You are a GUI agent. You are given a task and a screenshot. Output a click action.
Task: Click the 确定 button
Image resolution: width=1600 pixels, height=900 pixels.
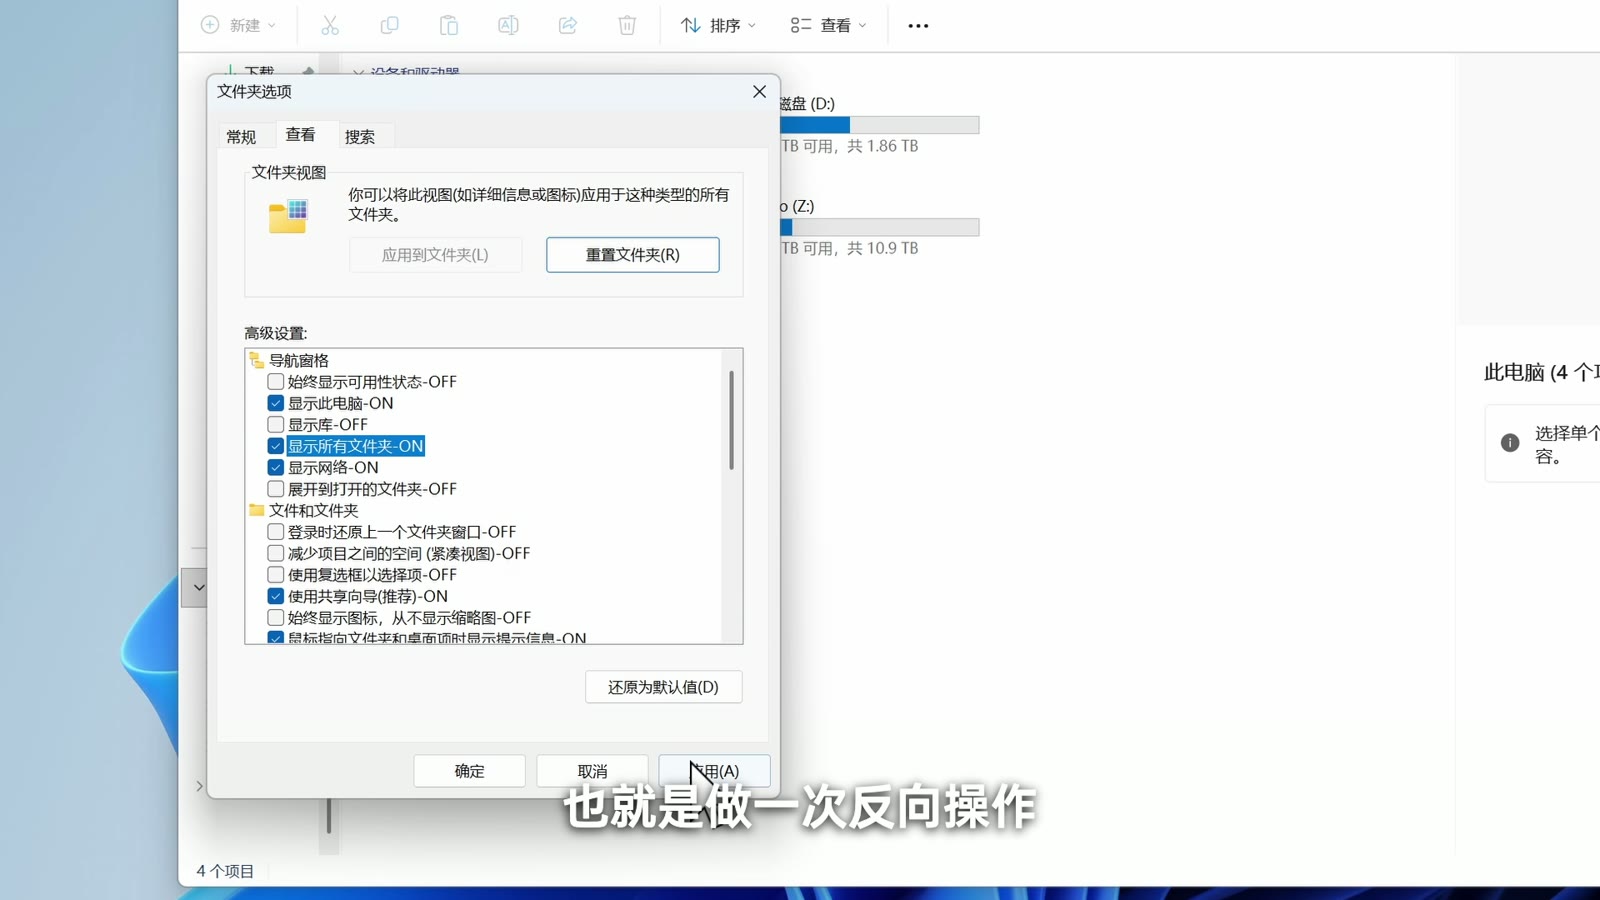(469, 771)
